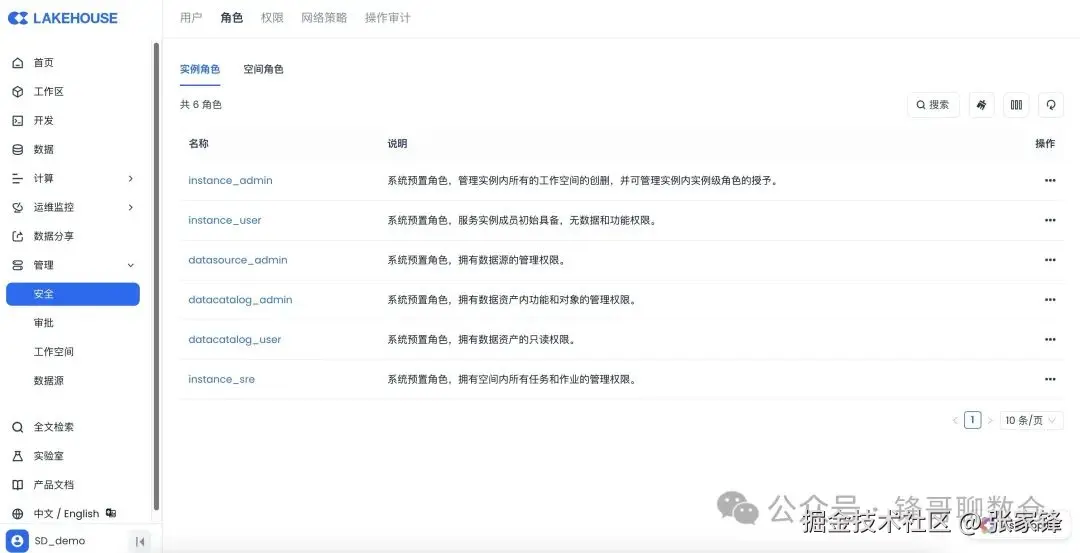Image resolution: width=1080 pixels, height=553 pixels.
Task: Select the 实例角色 sub-tab
Action: (200, 69)
